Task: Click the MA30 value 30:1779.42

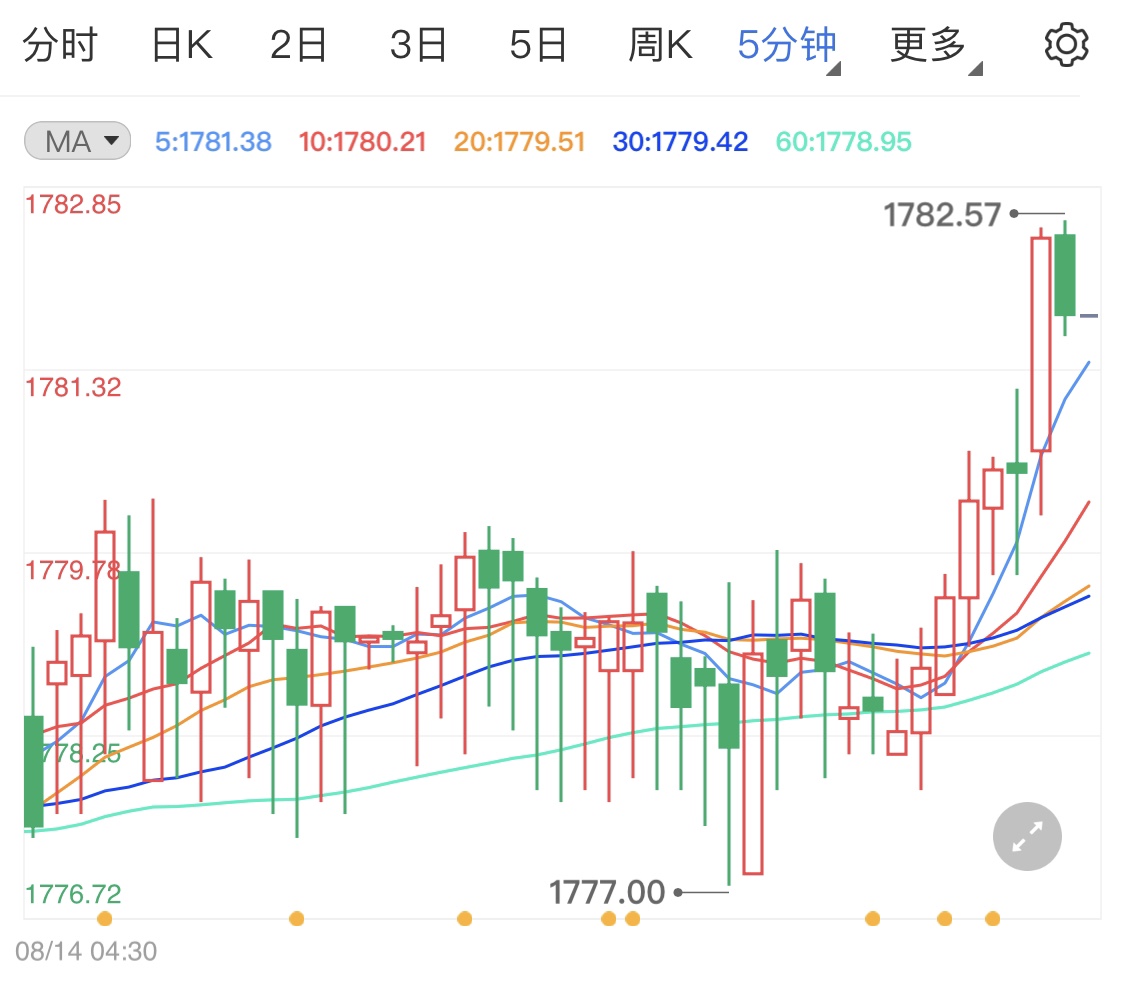Action: 680,141
